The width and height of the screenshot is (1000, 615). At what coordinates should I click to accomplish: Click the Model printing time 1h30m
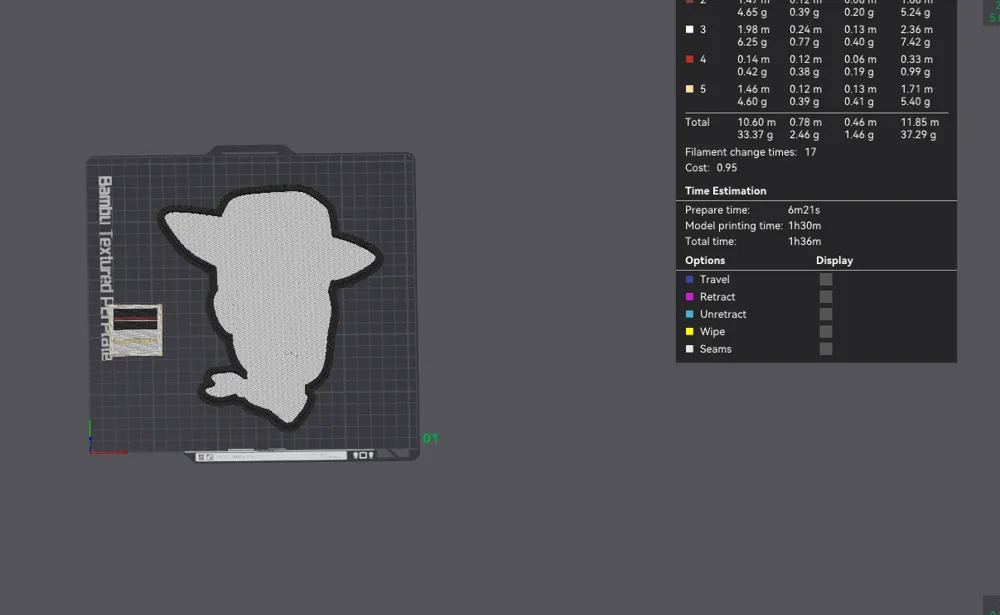pyautogui.click(x=804, y=226)
